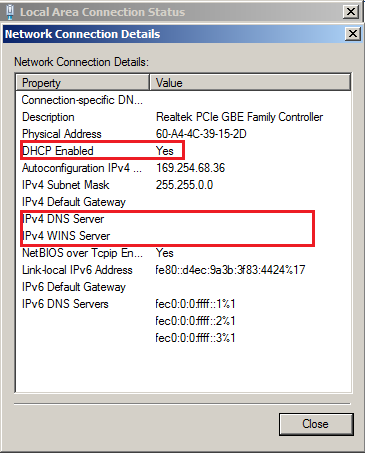Viewport: 365px width, 453px height.
Task: Select the IPv4 WINS Server row
Action: coord(183,236)
